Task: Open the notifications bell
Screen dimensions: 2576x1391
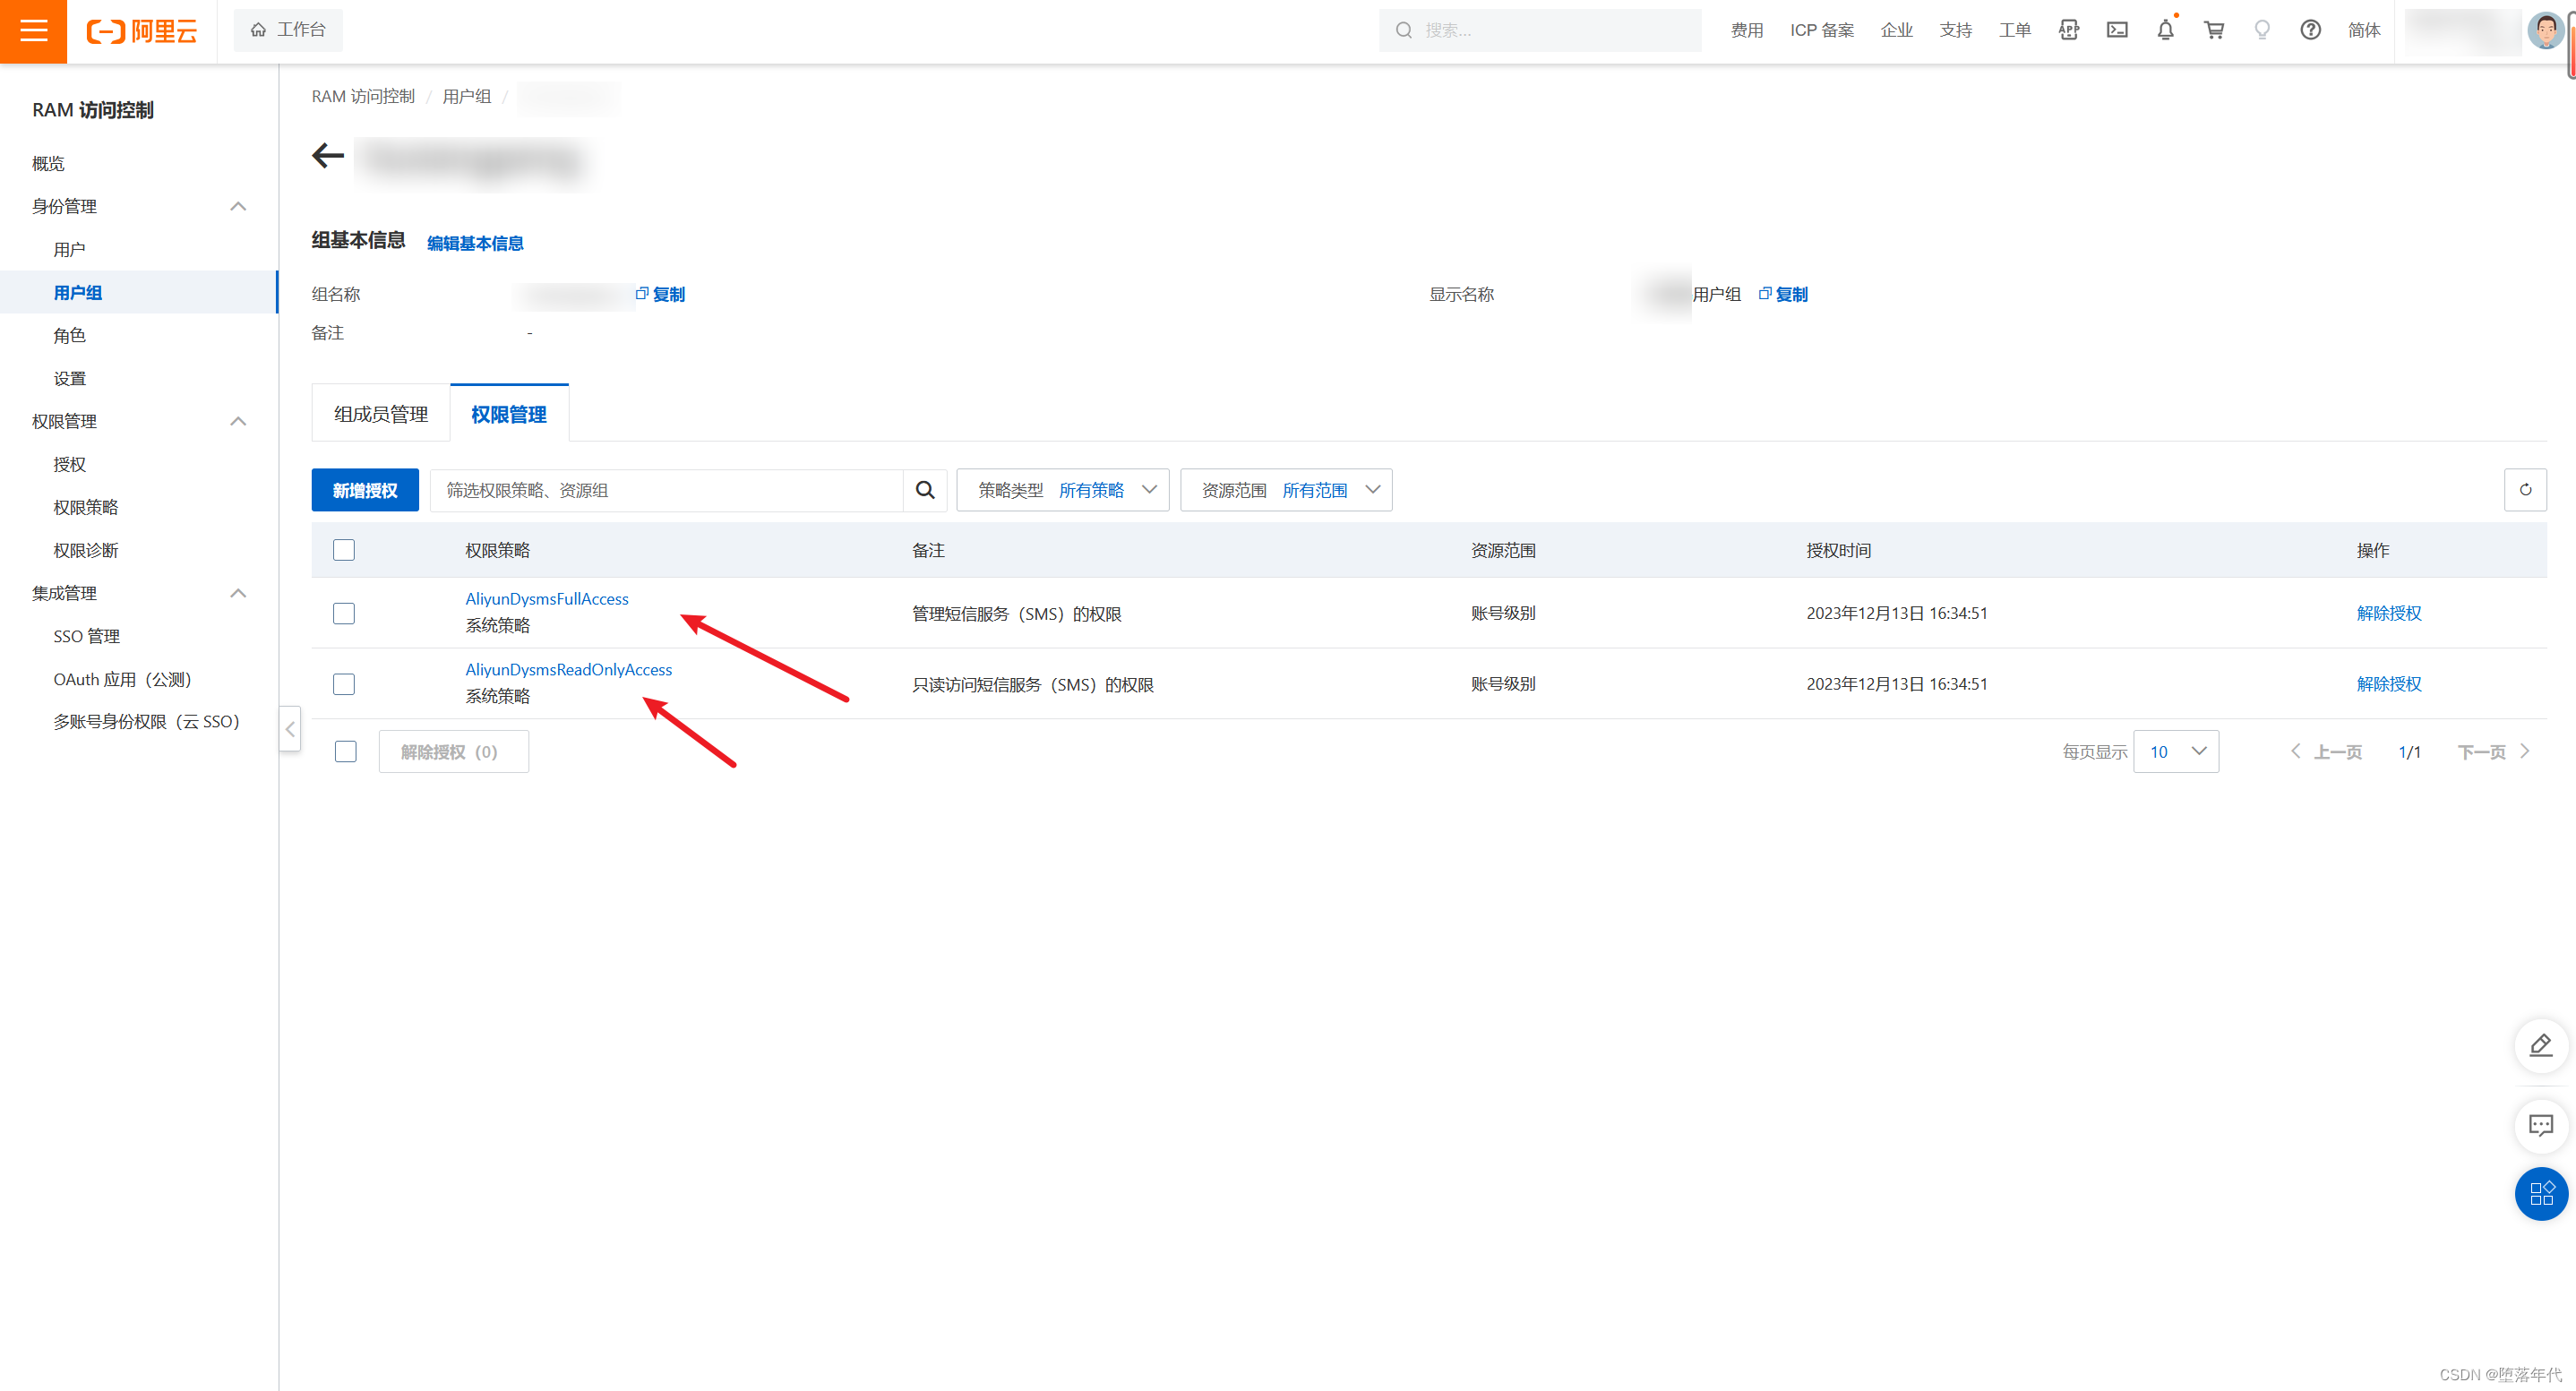Action: coord(2165,30)
